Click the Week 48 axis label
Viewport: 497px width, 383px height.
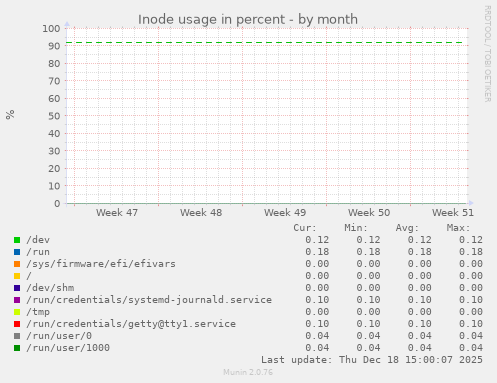[x=201, y=213]
